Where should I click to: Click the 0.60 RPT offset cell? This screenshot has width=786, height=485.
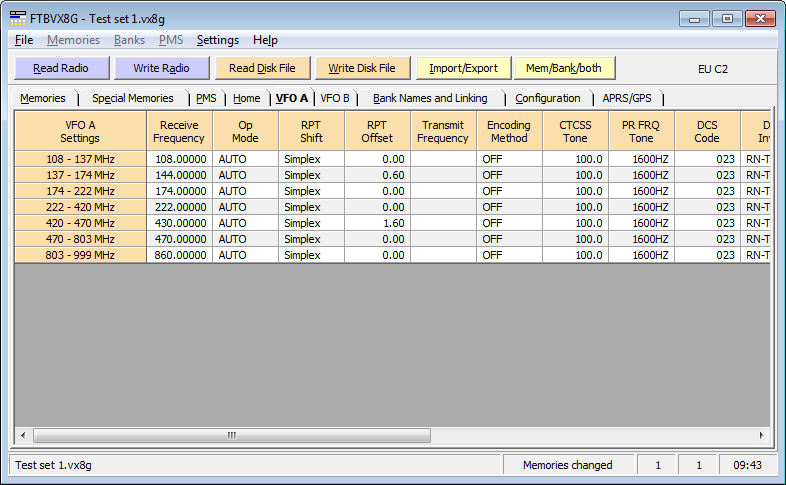click(377, 175)
